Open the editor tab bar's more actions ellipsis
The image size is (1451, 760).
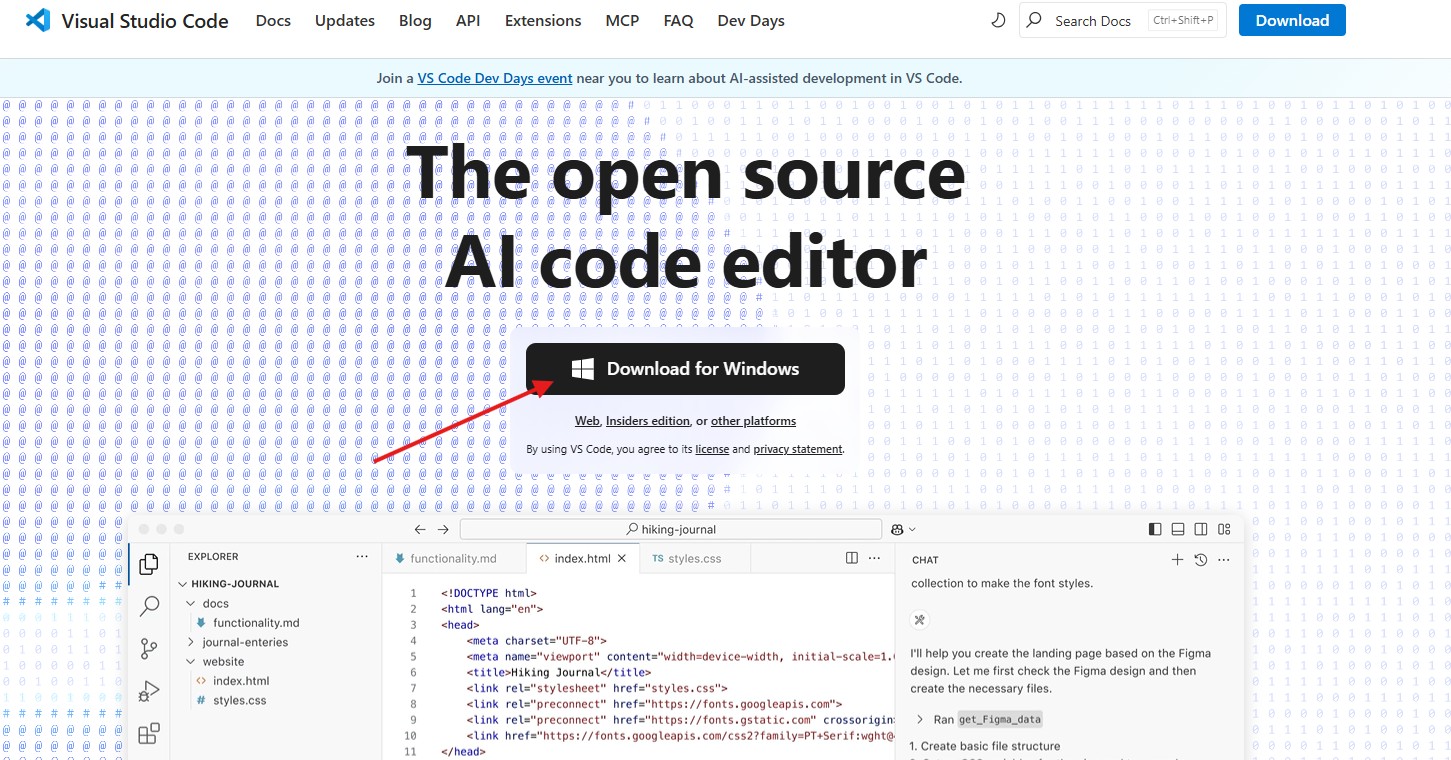(x=875, y=558)
